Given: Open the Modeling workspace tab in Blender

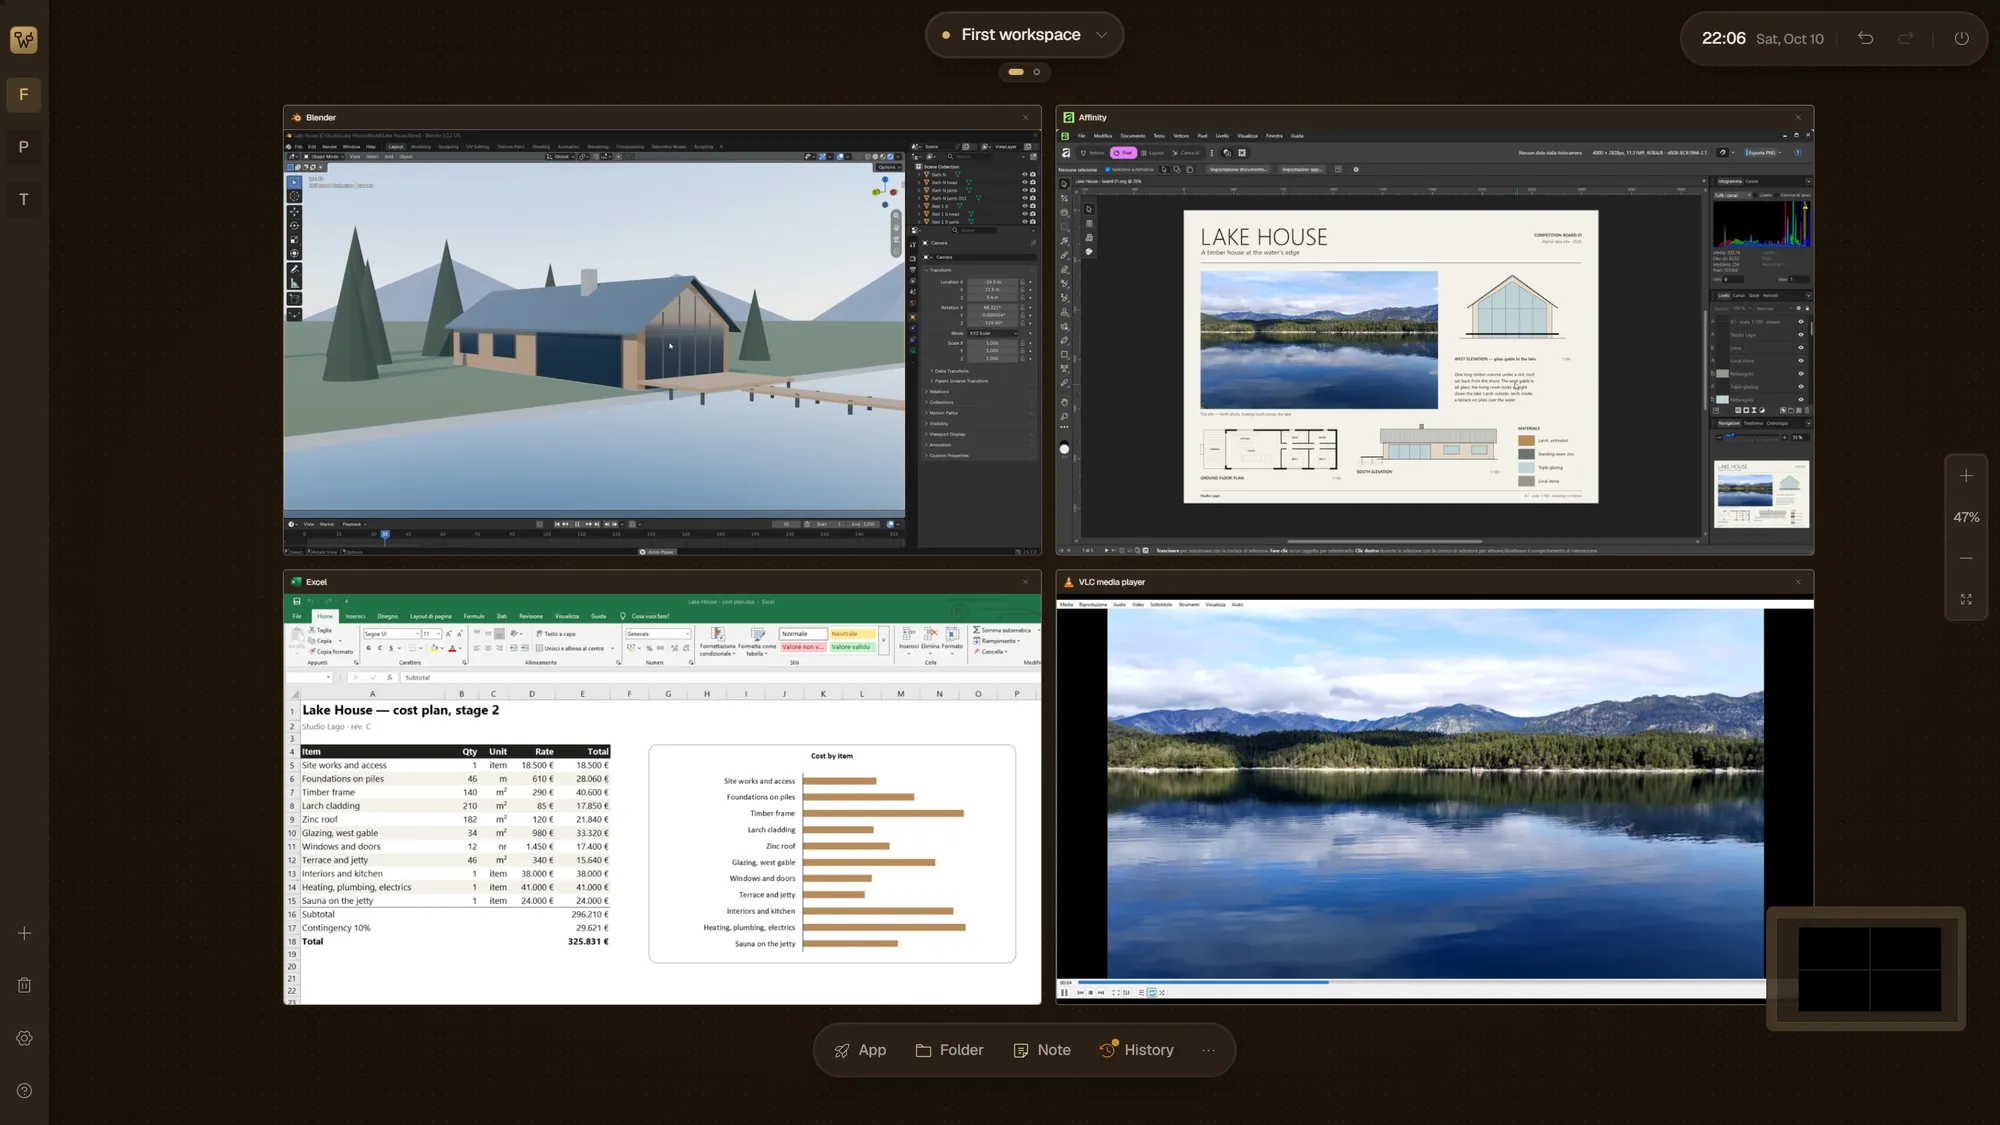Looking at the screenshot, I should 421,147.
